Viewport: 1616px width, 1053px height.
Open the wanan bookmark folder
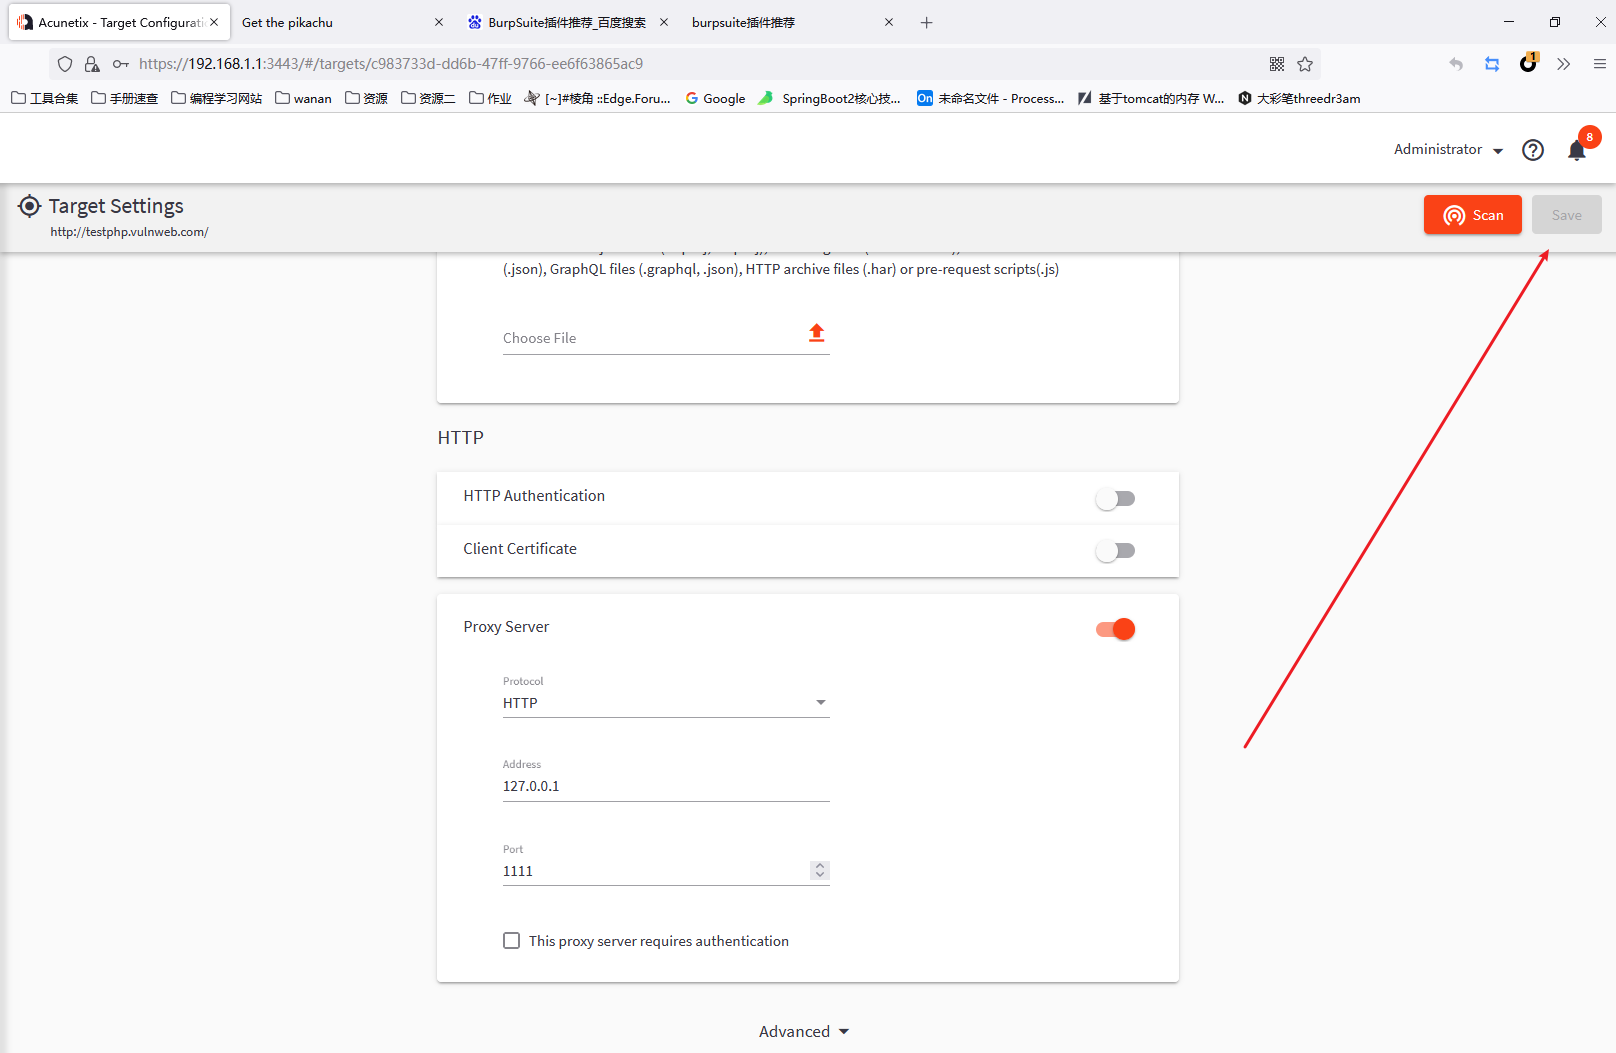point(304,98)
